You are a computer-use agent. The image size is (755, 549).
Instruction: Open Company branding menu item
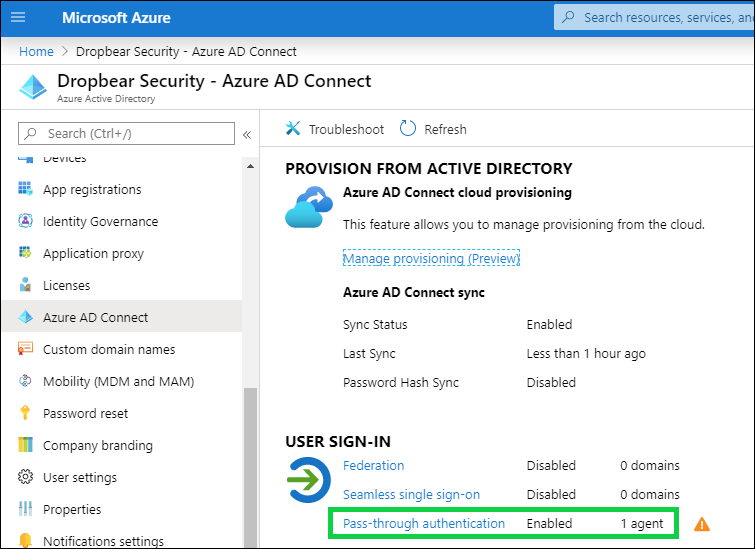(x=121, y=445)
